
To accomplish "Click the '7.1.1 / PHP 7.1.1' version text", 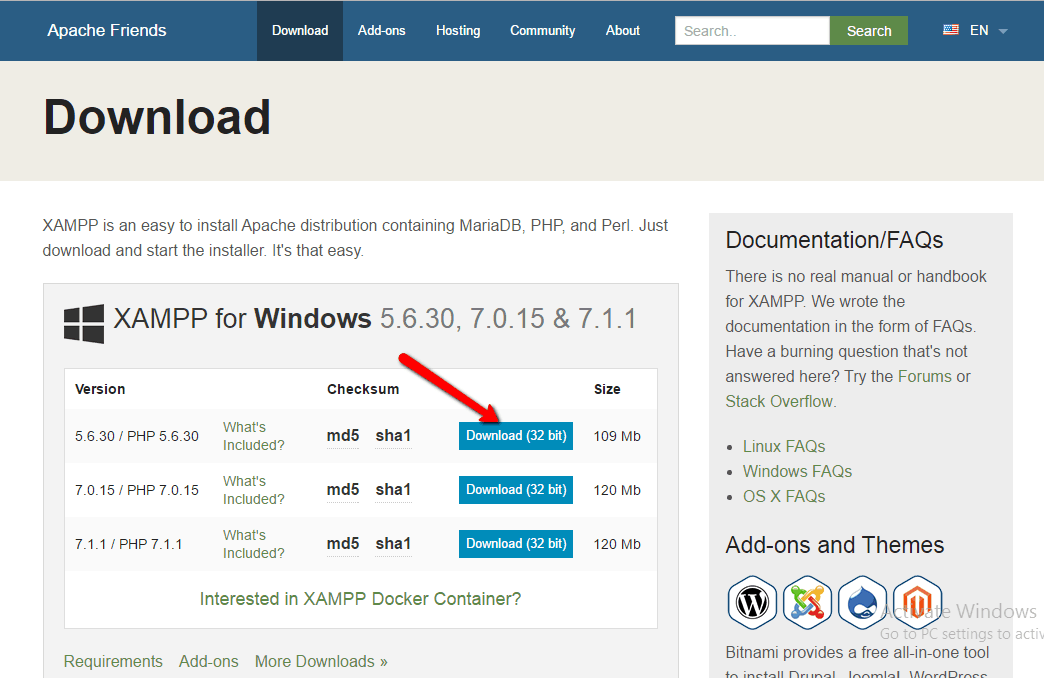I will tap(129, 544).
